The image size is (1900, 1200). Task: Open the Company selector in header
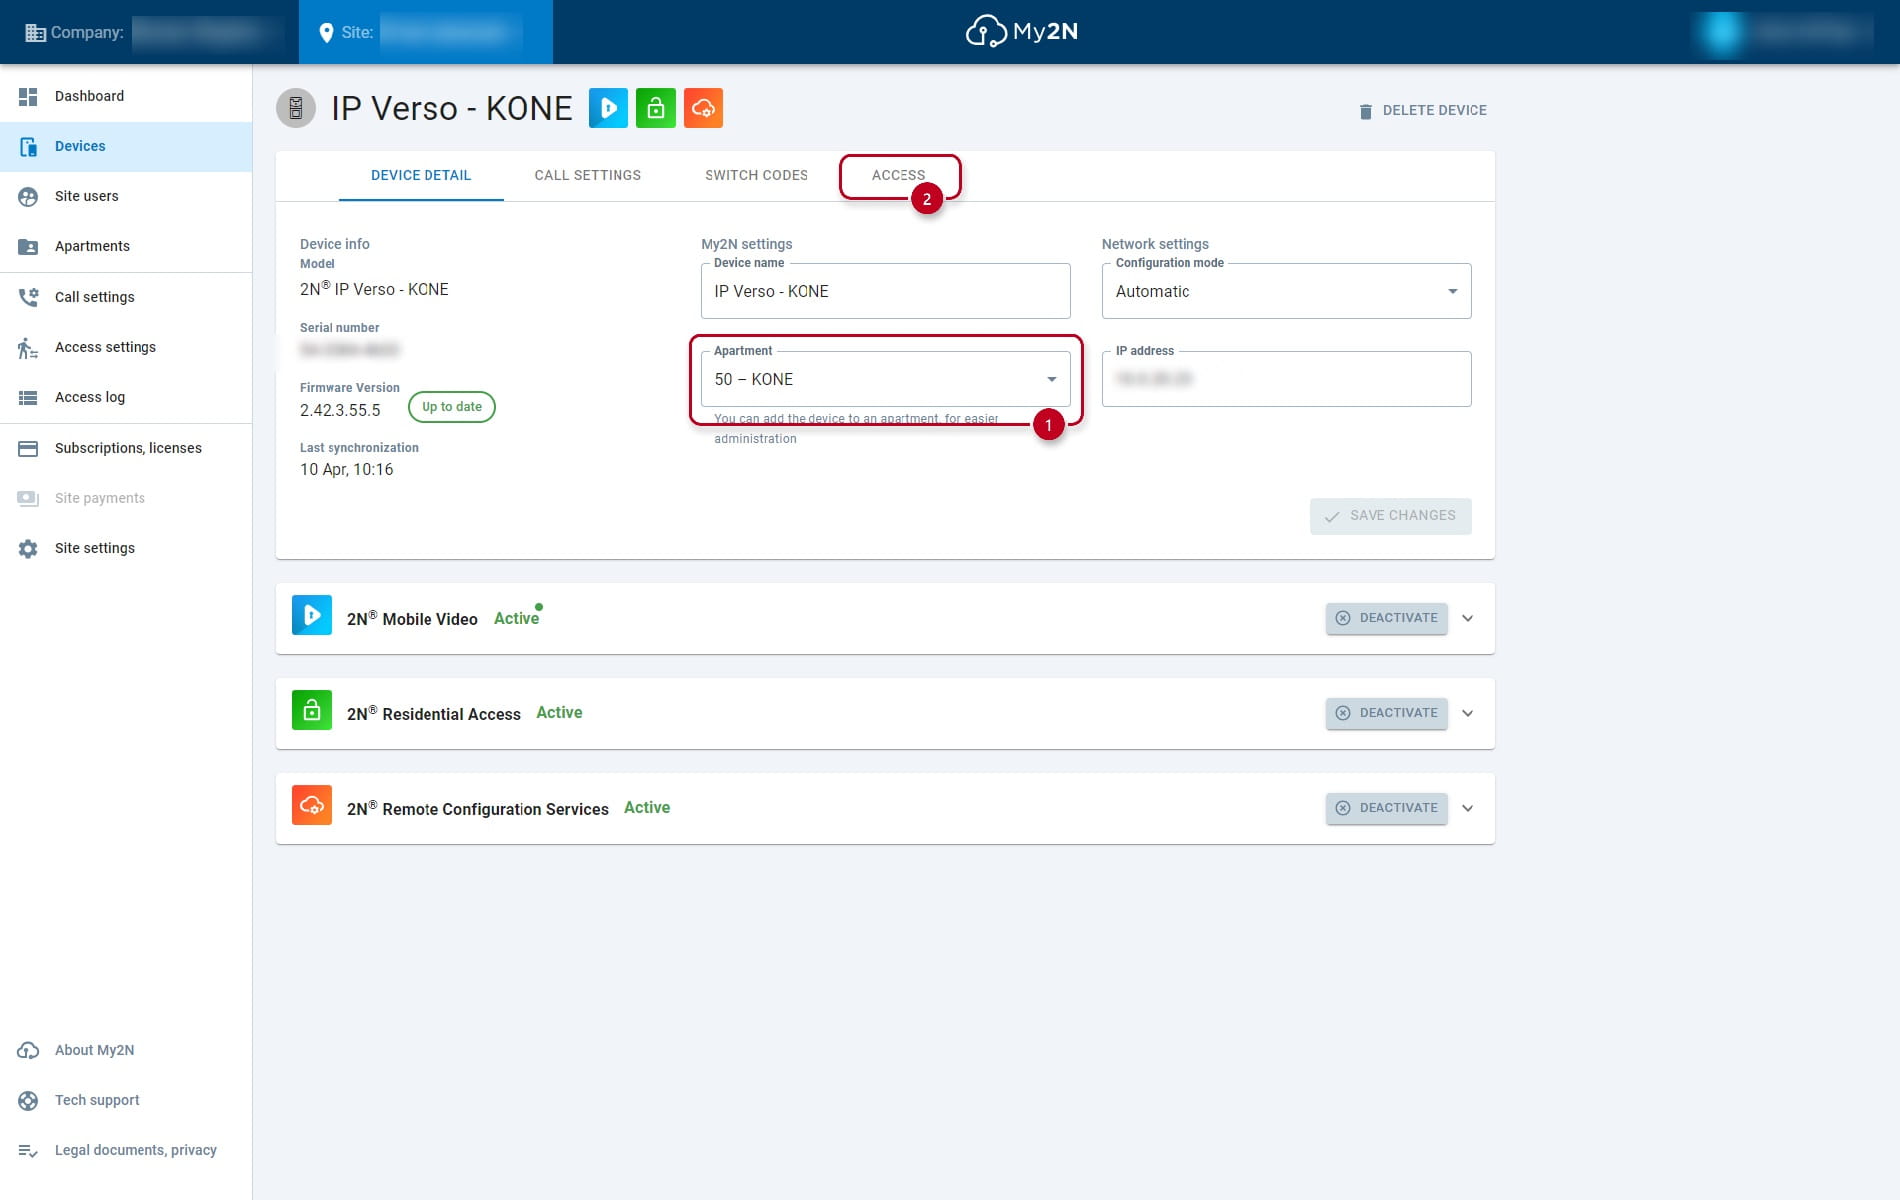coord(150,32)
